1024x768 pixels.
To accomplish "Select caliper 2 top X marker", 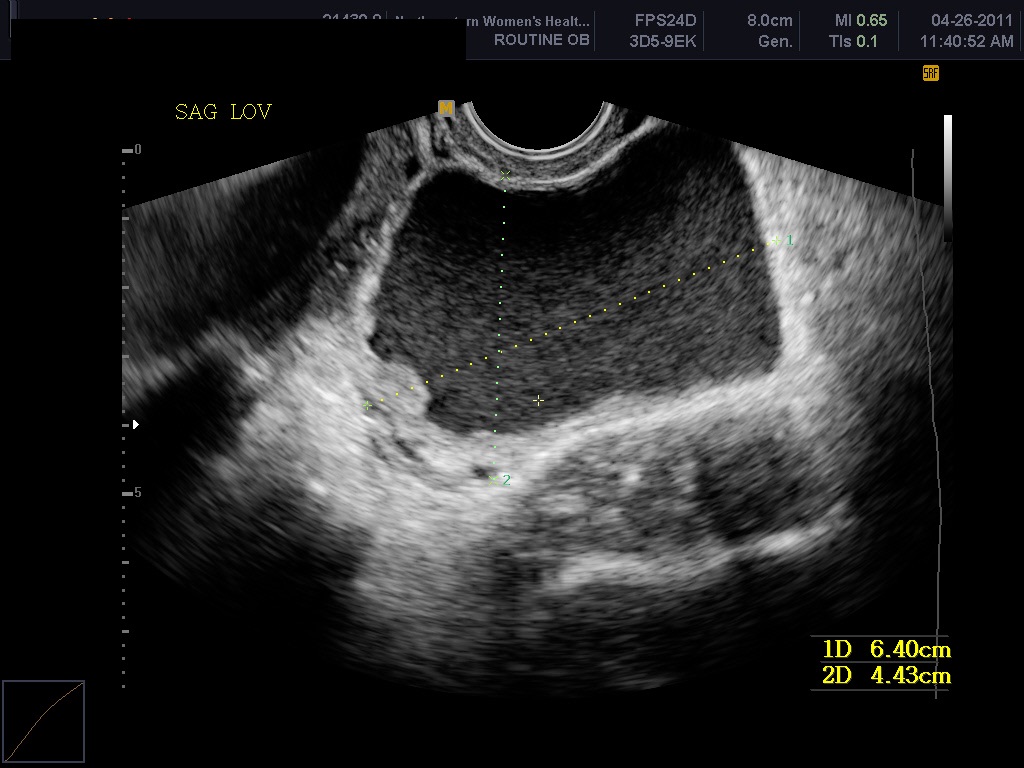I will coord(505,175).
